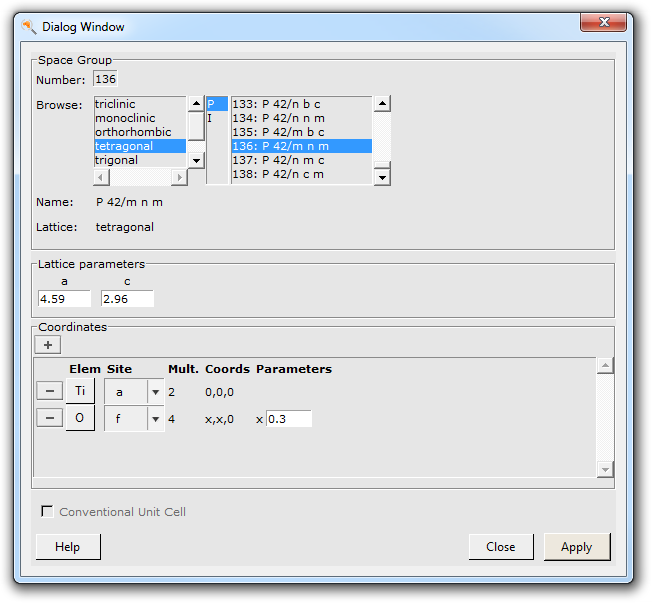Edit the space group Number field
Screen dimensions: 652x603
click(x=105, y=79)
